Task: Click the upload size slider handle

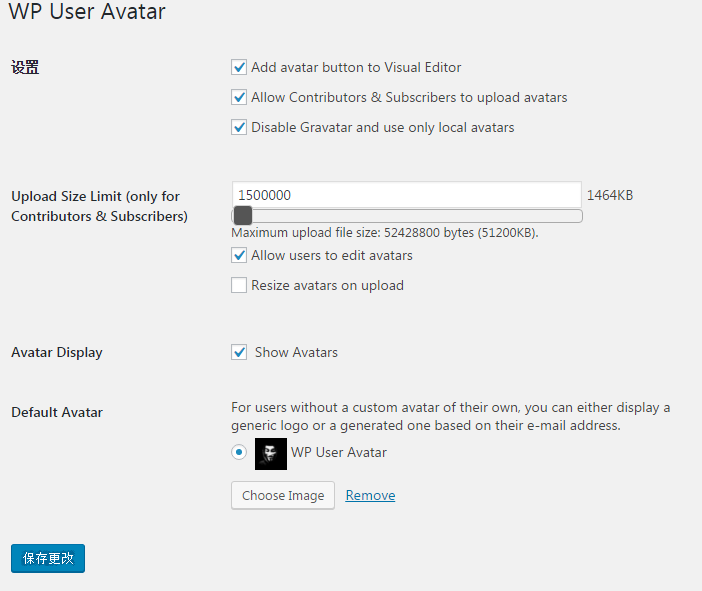Action: tap(243, 216)
